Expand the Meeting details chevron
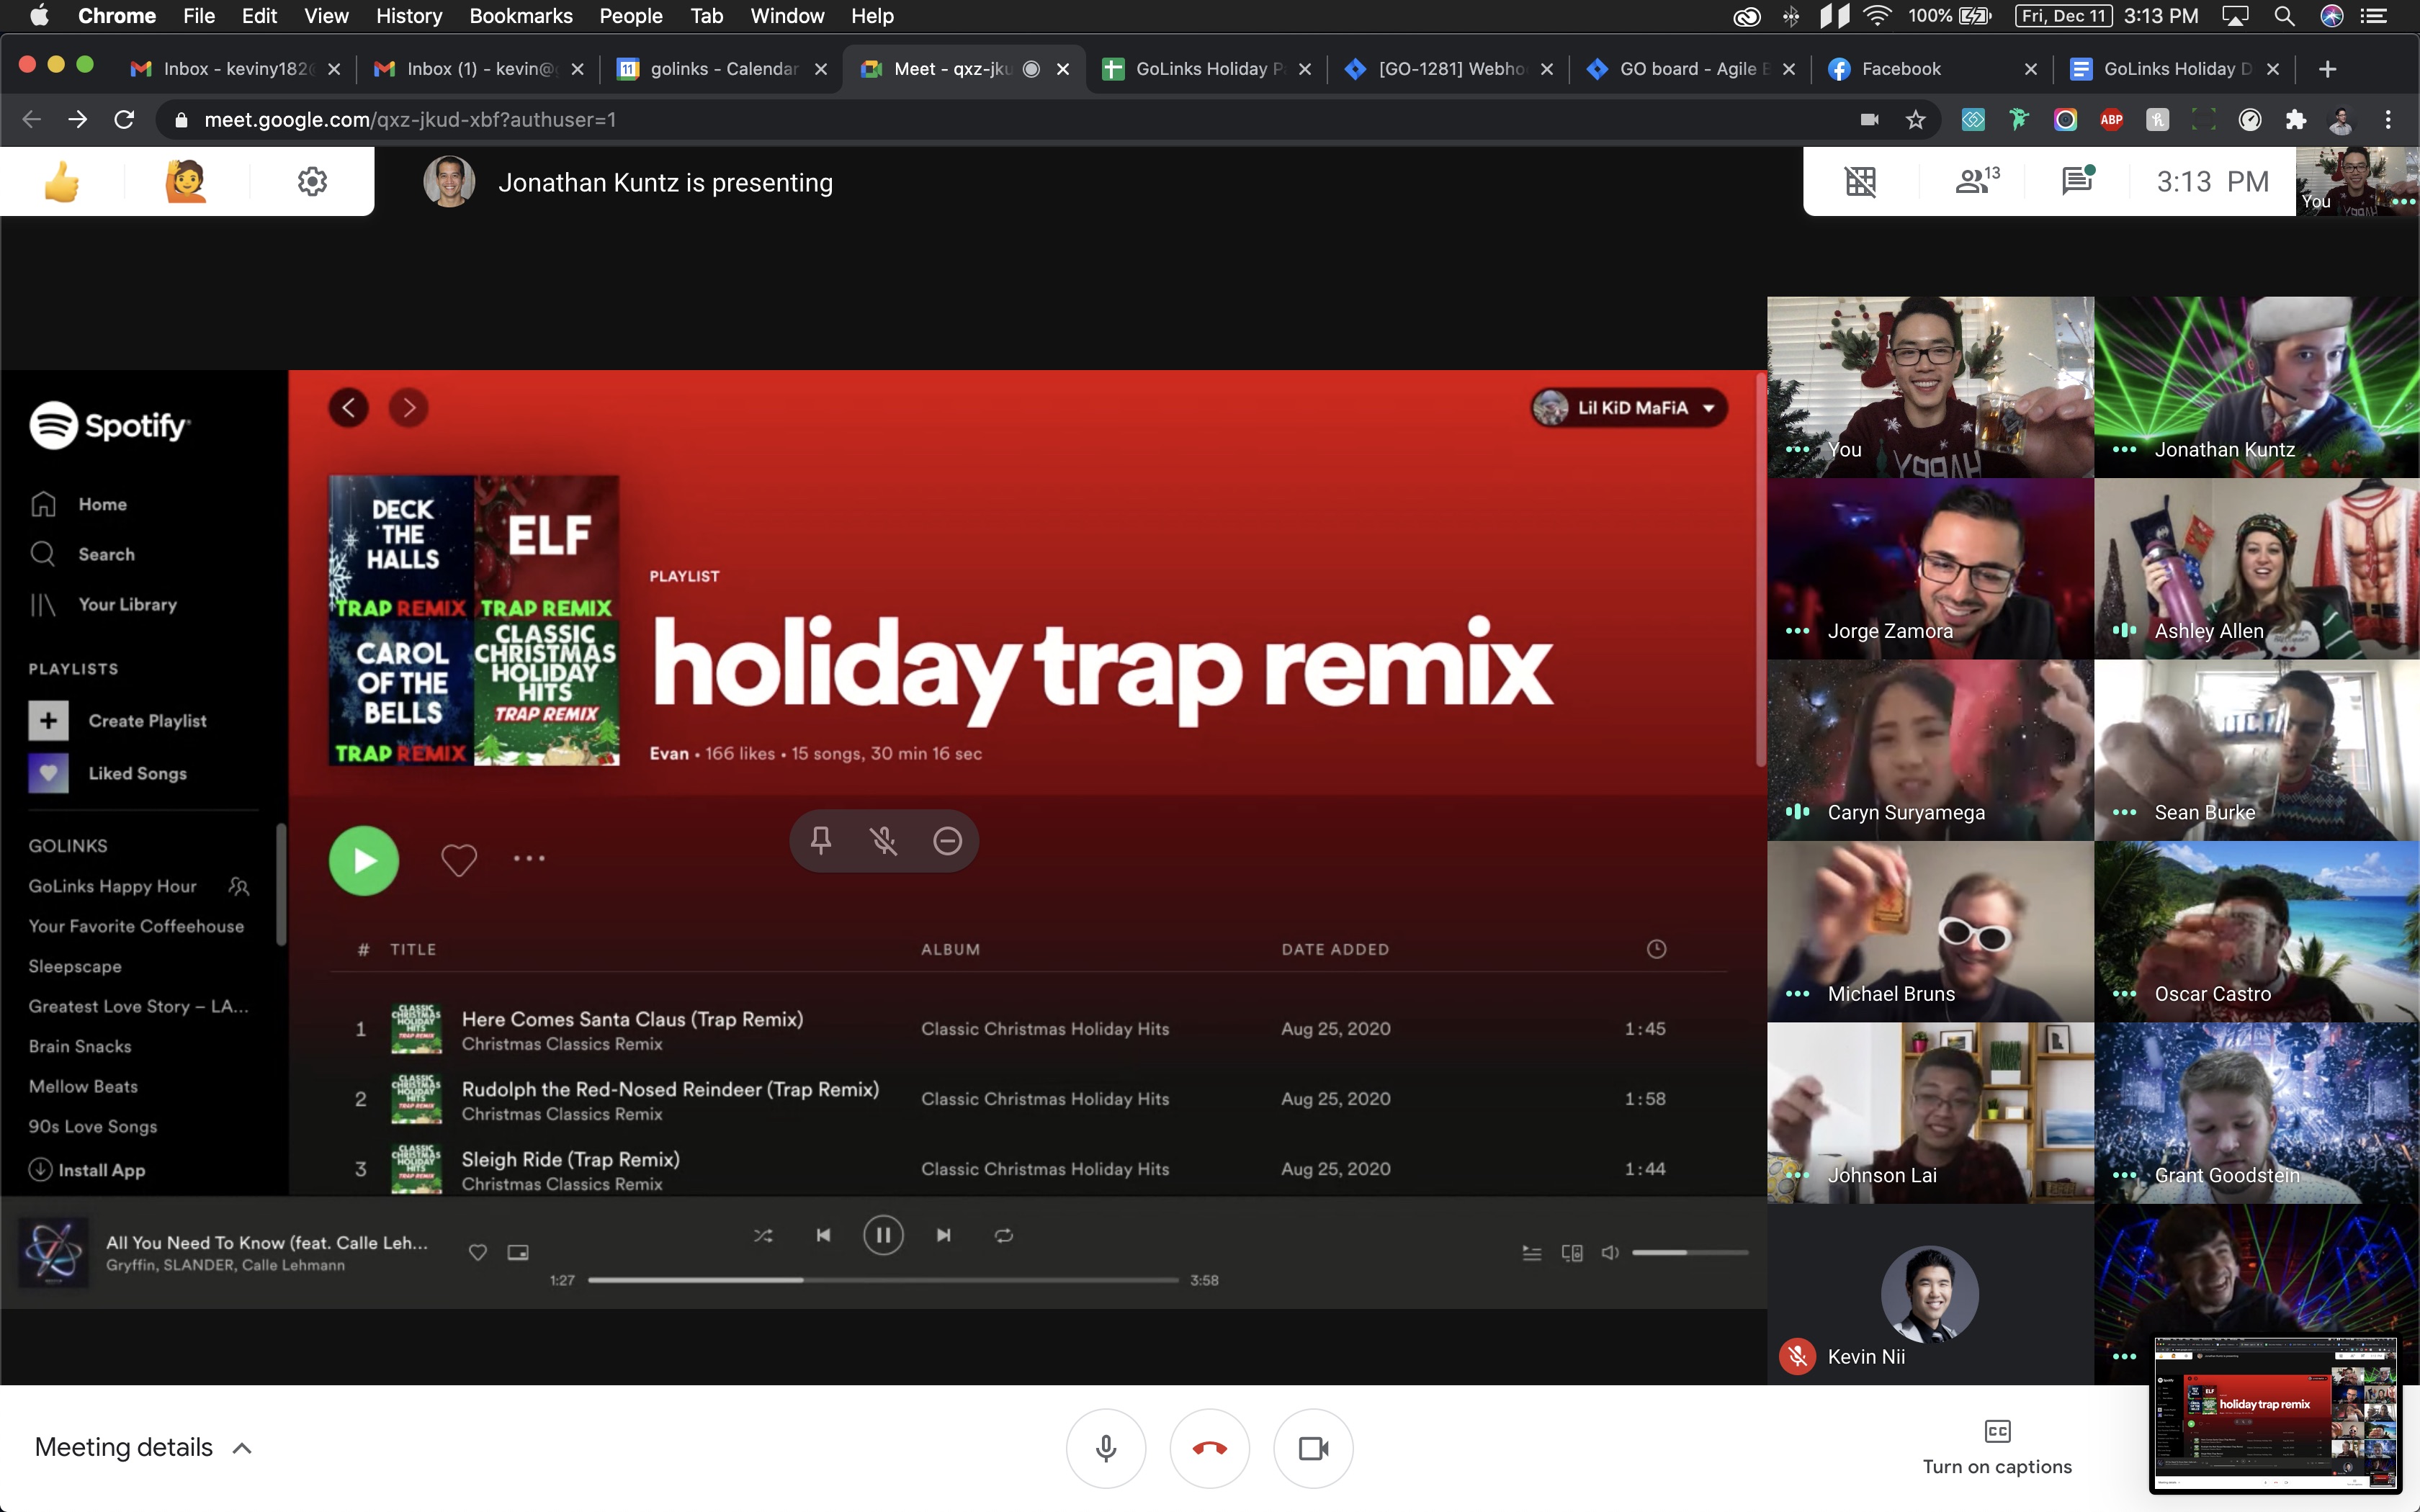 [x=242, y=1448]
